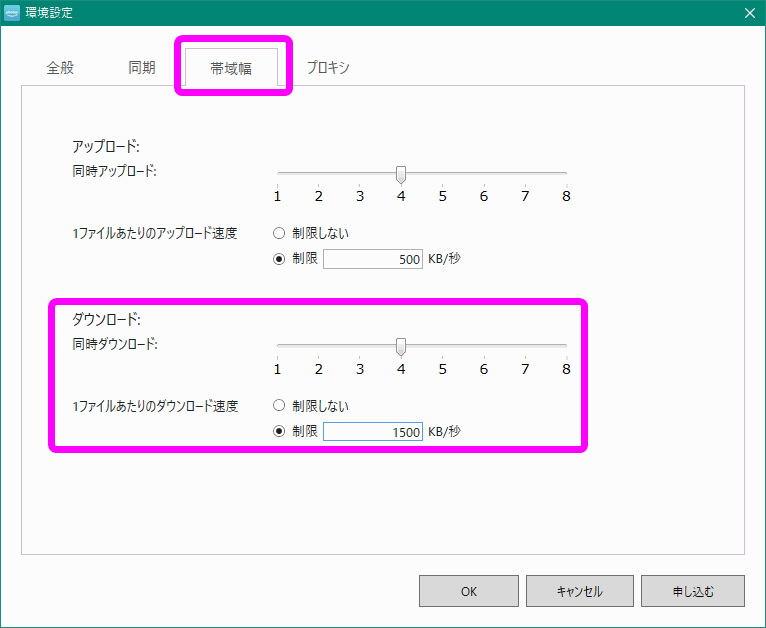Click the 同時アップロード slider handle
The height and width of the screenshot is (628, 766).
(x=401, y=174)
